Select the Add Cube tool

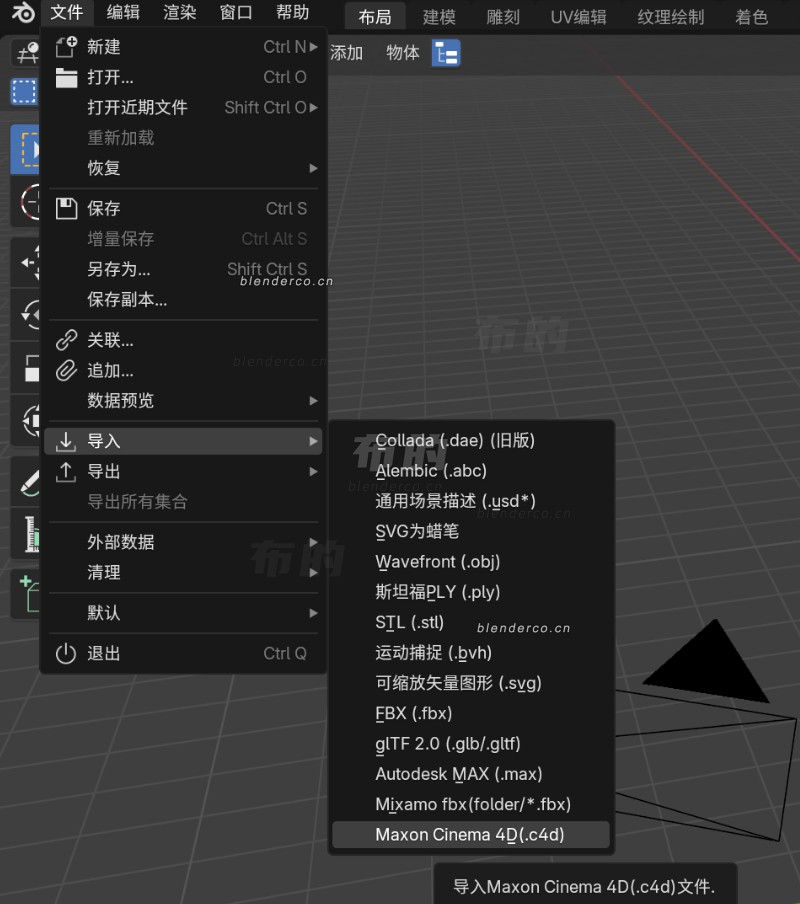click(26, 594)
